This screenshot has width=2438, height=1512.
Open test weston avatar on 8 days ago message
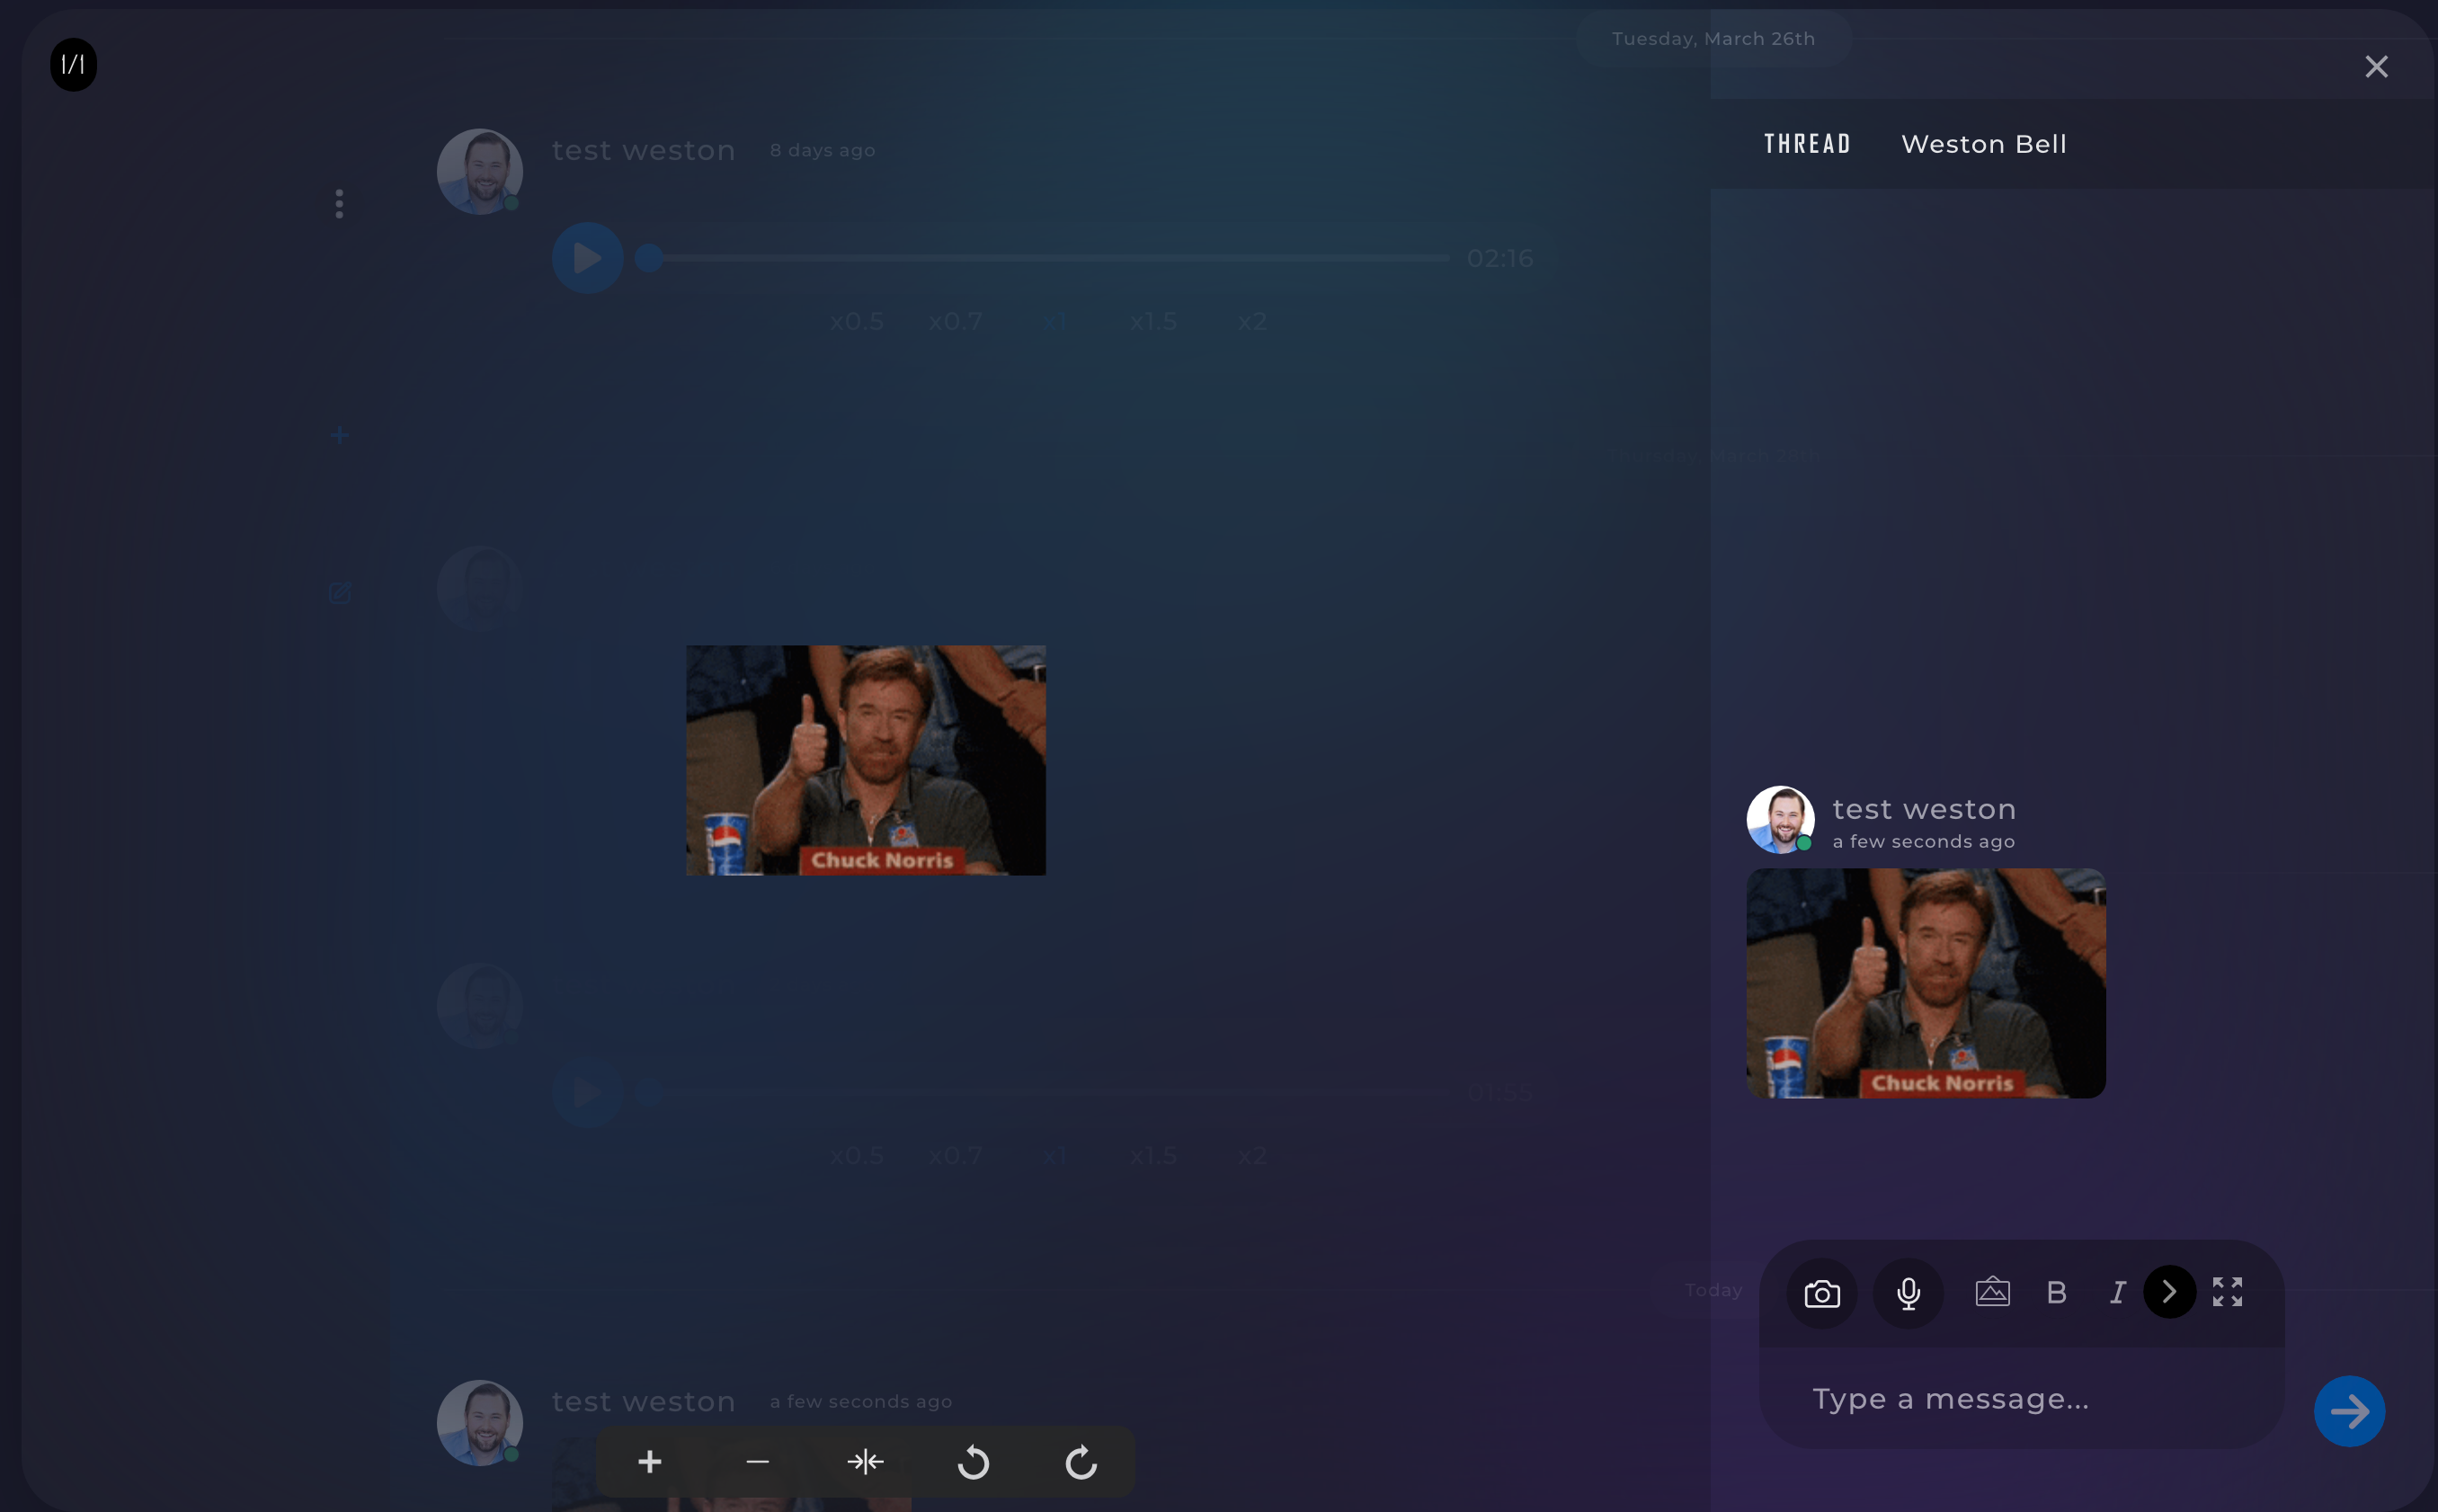(480, 171)
